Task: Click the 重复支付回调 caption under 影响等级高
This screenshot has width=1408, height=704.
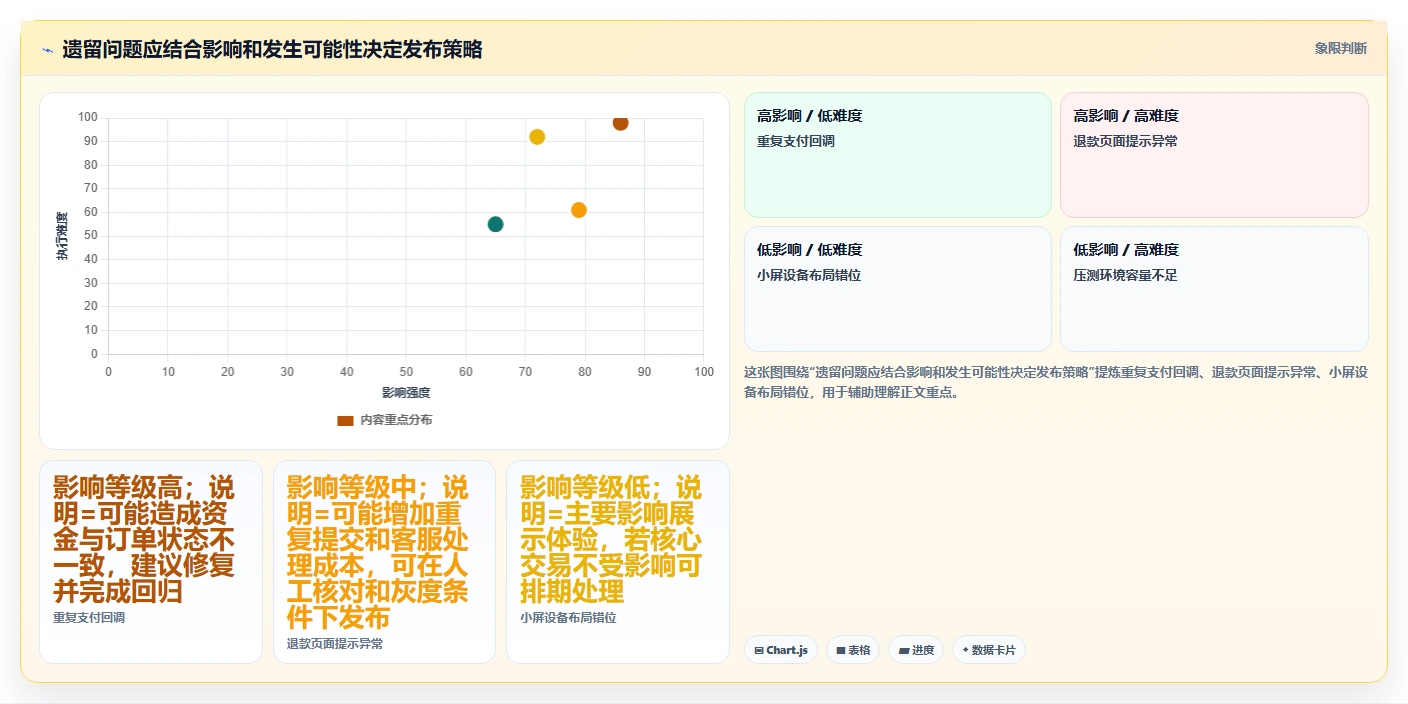Action: 89,618
